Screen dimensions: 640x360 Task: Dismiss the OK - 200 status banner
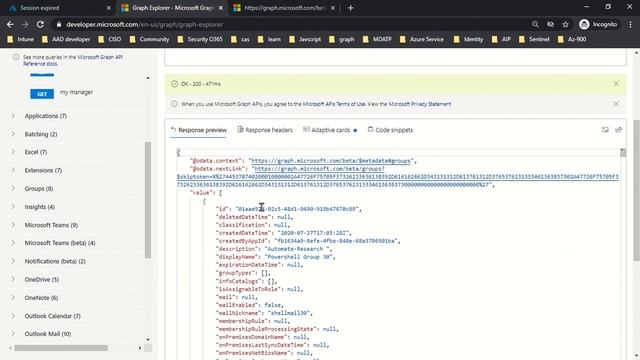pyautogui.click(x=616, y=84)
